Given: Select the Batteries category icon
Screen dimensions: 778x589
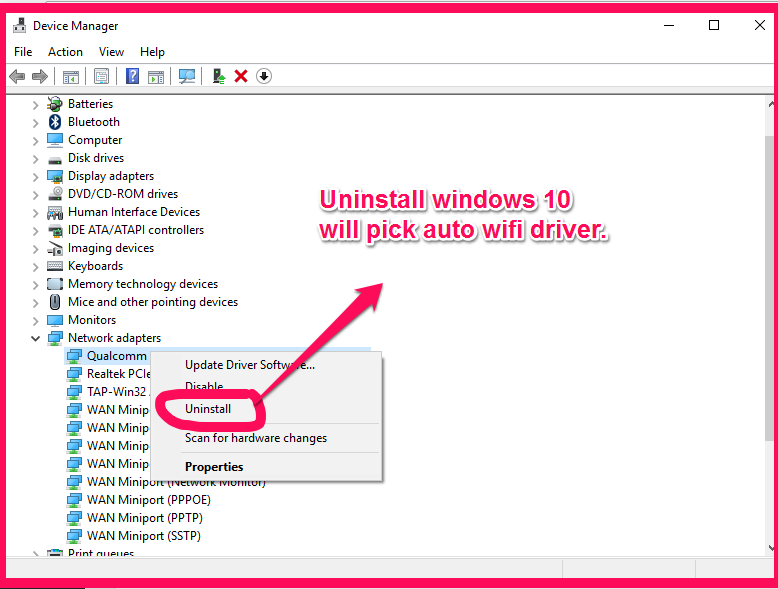Looking at the screenshot, I should [x=55, y=104].
